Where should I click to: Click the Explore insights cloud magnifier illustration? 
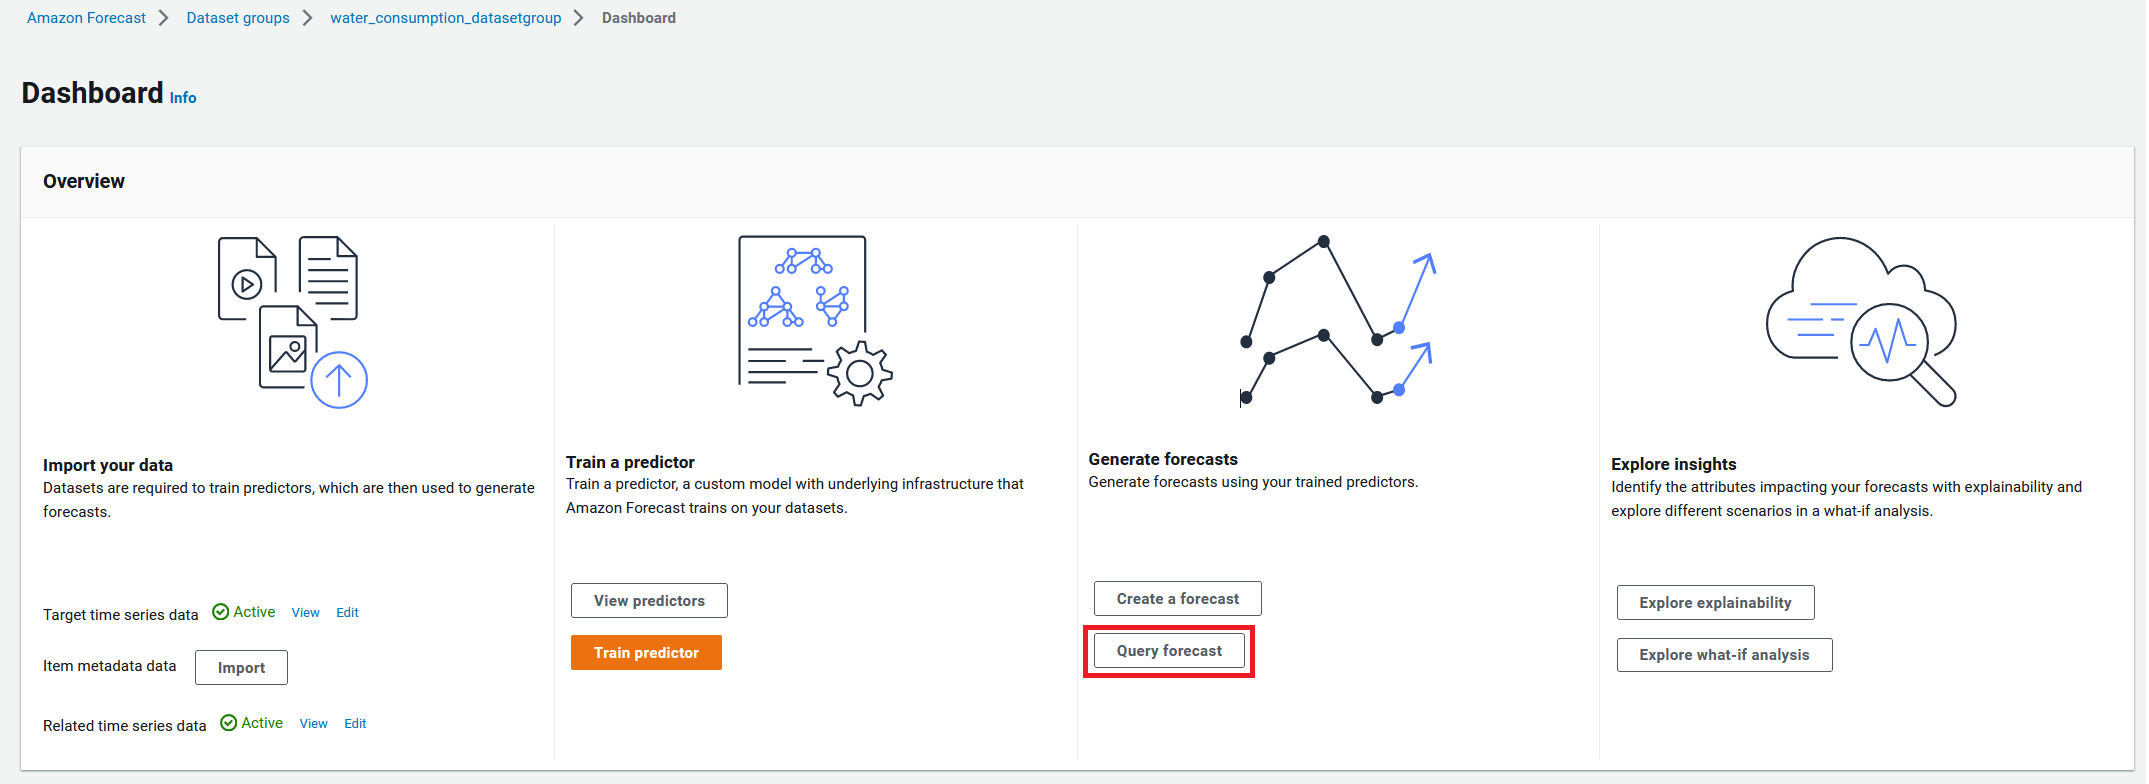(1861, 322)
